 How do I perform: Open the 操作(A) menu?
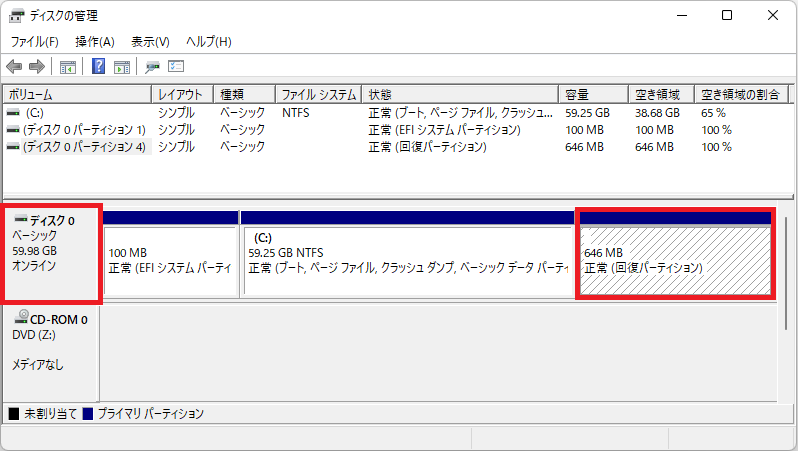[95, 42]
